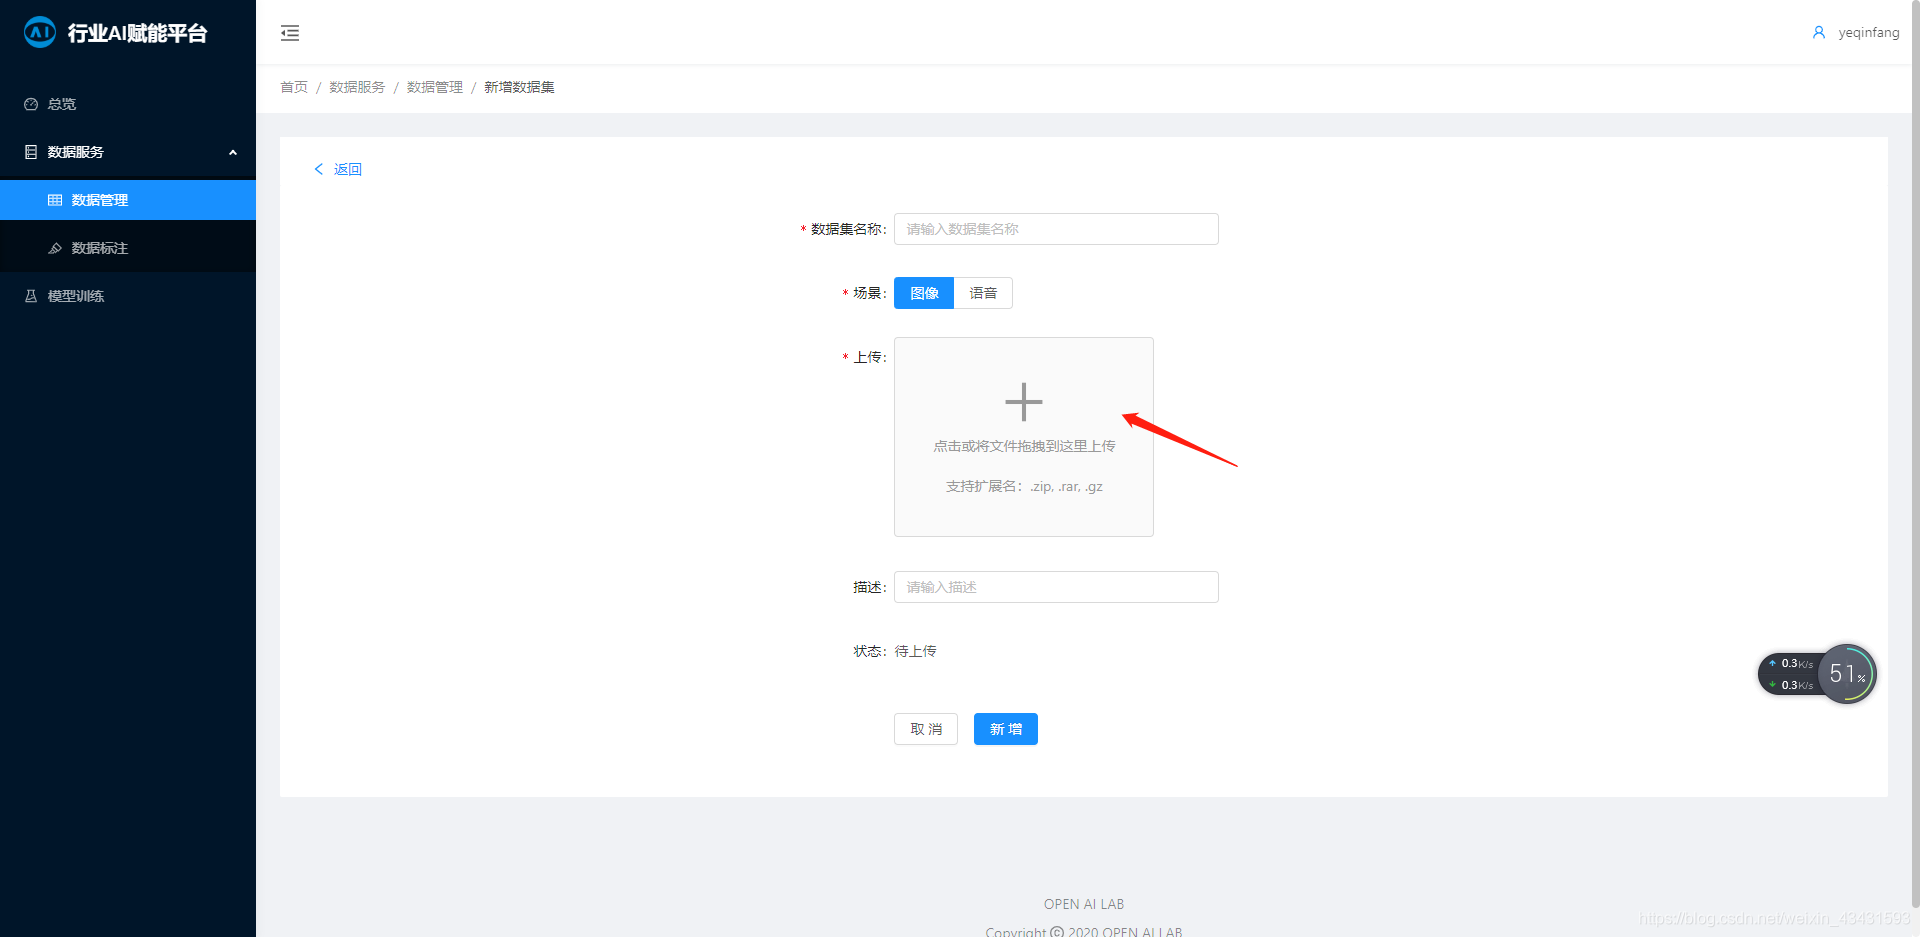
Task: Click 新增 submit button
Action: point(1006,729)
